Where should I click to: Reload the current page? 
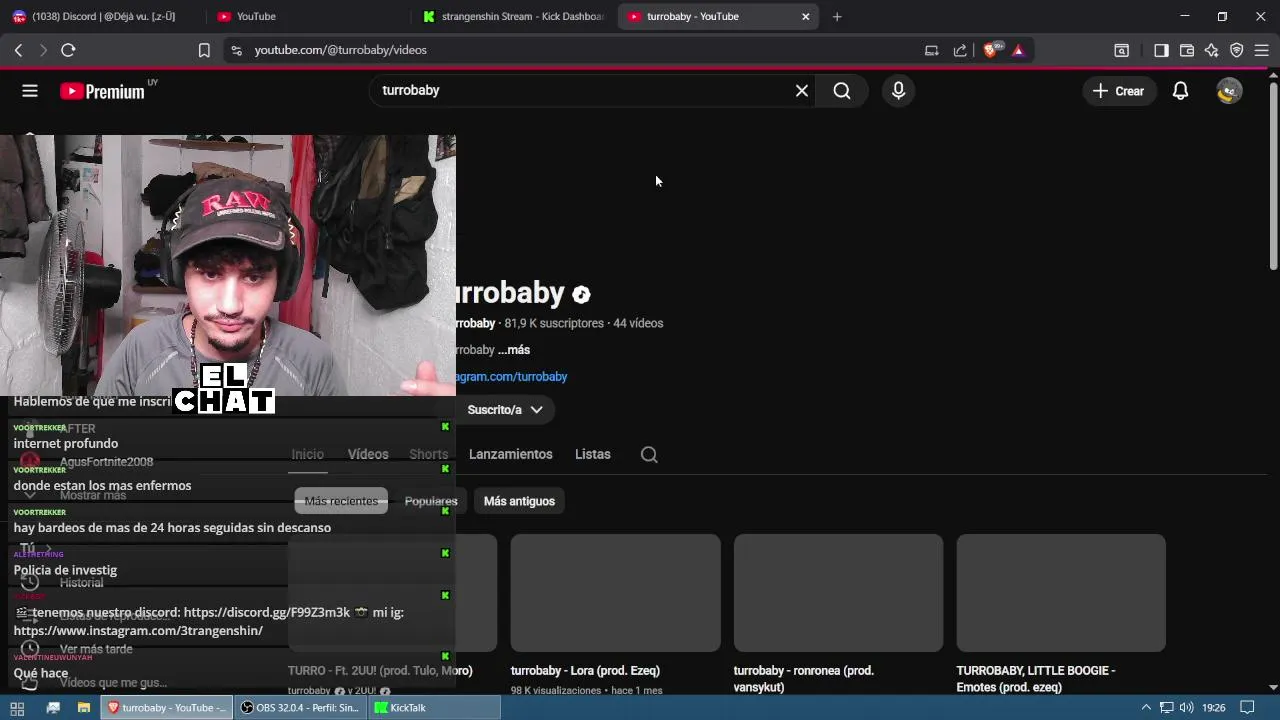coord(68,50)
